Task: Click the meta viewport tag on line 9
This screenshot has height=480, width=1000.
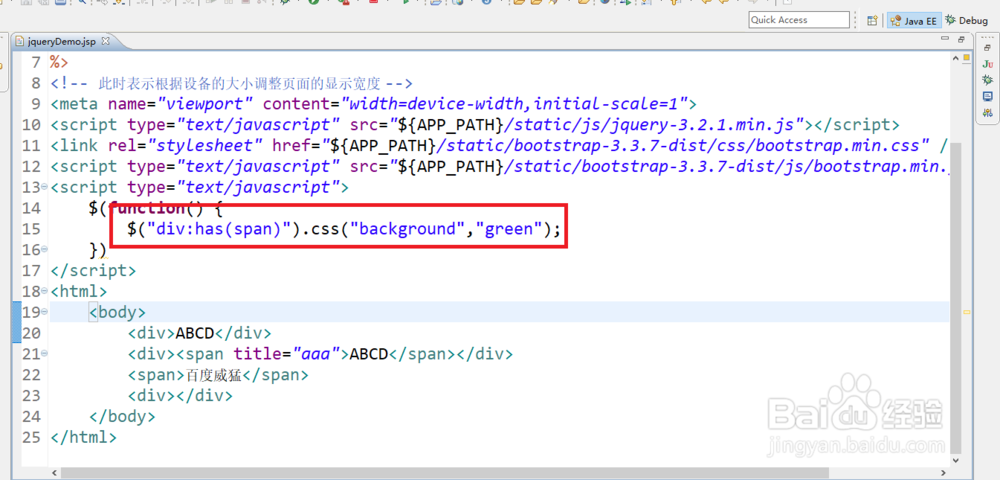Action: point(374,104)
